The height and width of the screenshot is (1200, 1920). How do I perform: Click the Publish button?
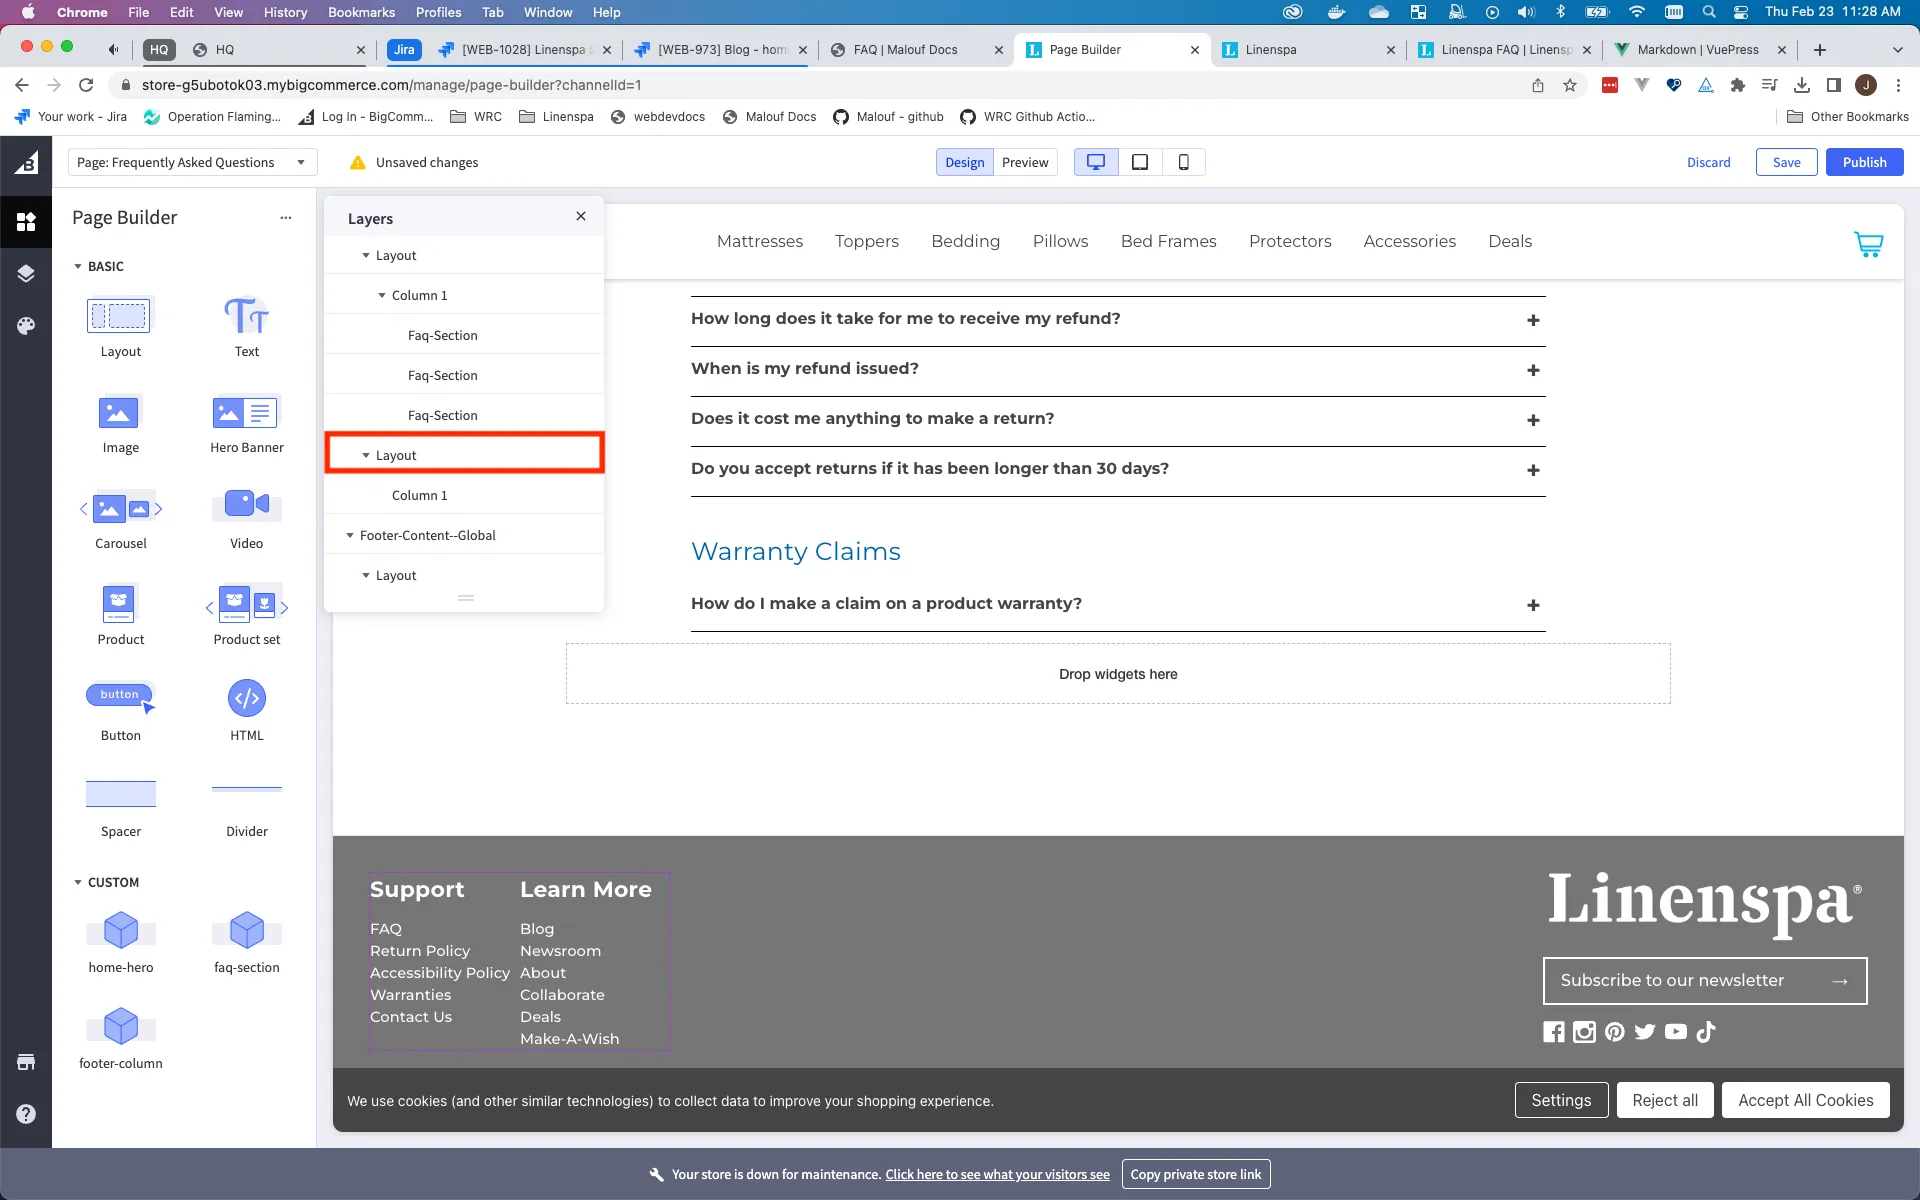pyautogui.click(x=1864, y=162)
